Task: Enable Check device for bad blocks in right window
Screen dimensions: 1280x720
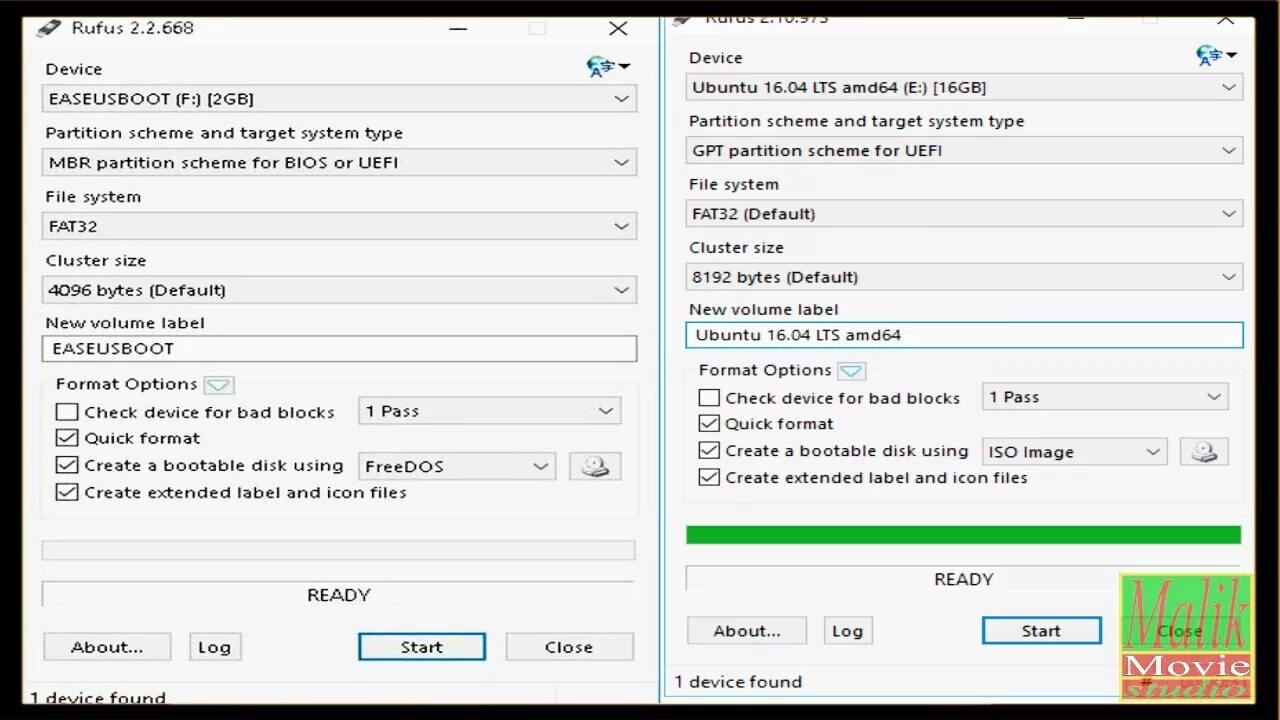Action: point(709,397)
